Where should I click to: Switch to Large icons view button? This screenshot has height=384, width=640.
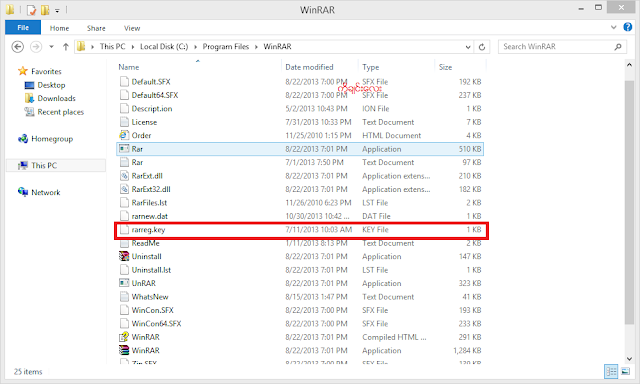[625, 371]
